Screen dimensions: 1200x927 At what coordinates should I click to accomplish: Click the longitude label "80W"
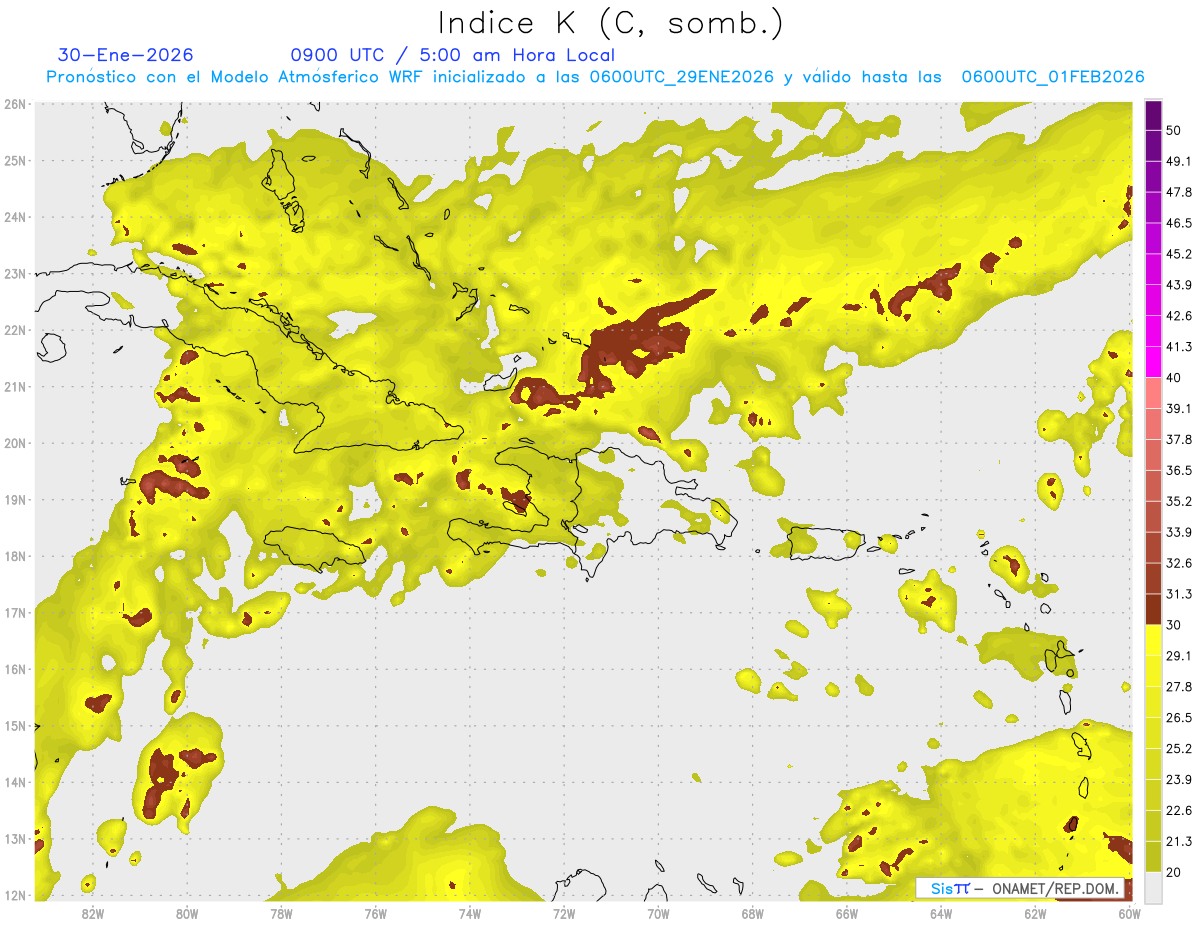tap(187, 914)
